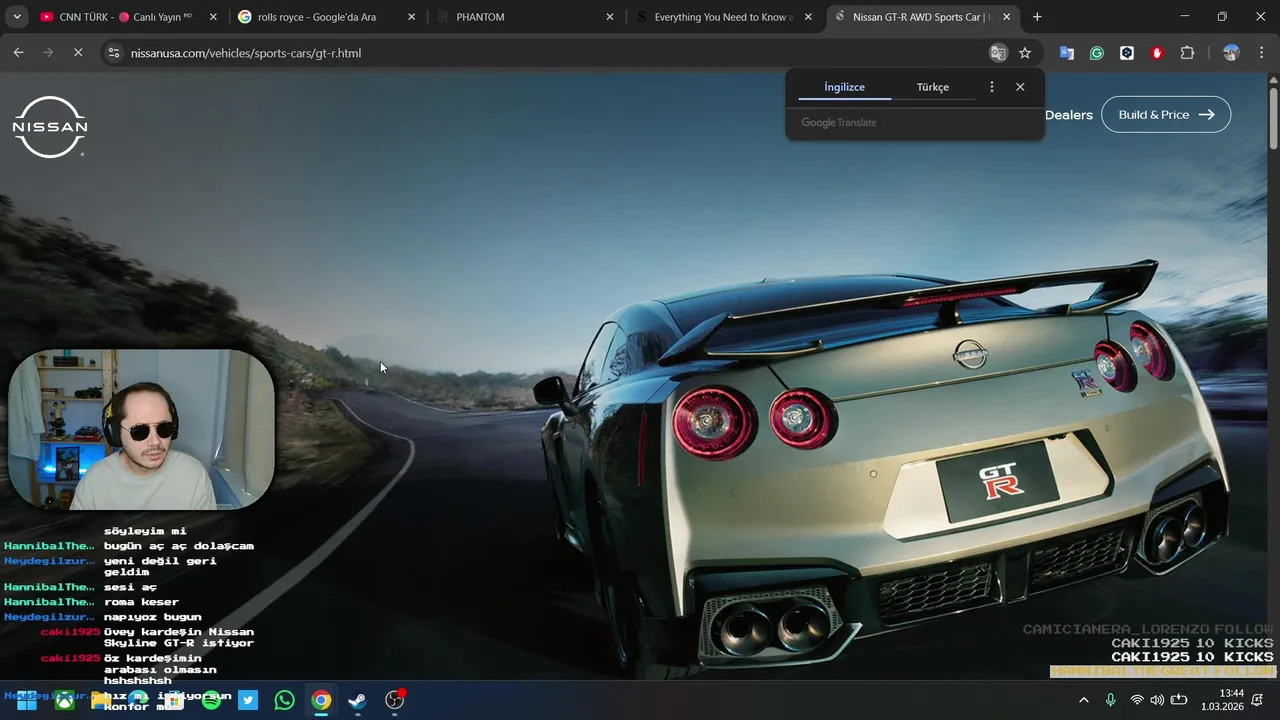1280x720 pixels.
Task: Stop loading the page with the X button
Action: (78, 53)
